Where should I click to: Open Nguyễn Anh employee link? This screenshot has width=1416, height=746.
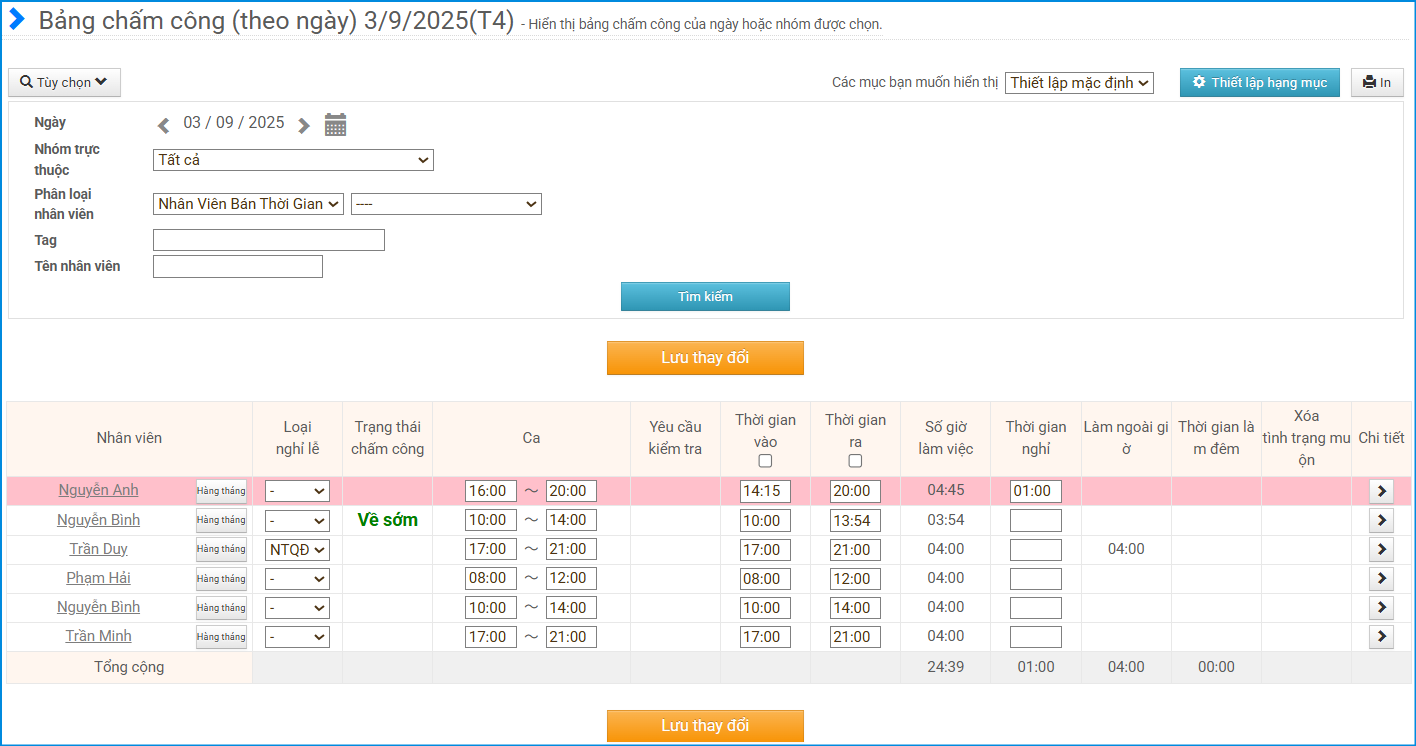point(98,490)
